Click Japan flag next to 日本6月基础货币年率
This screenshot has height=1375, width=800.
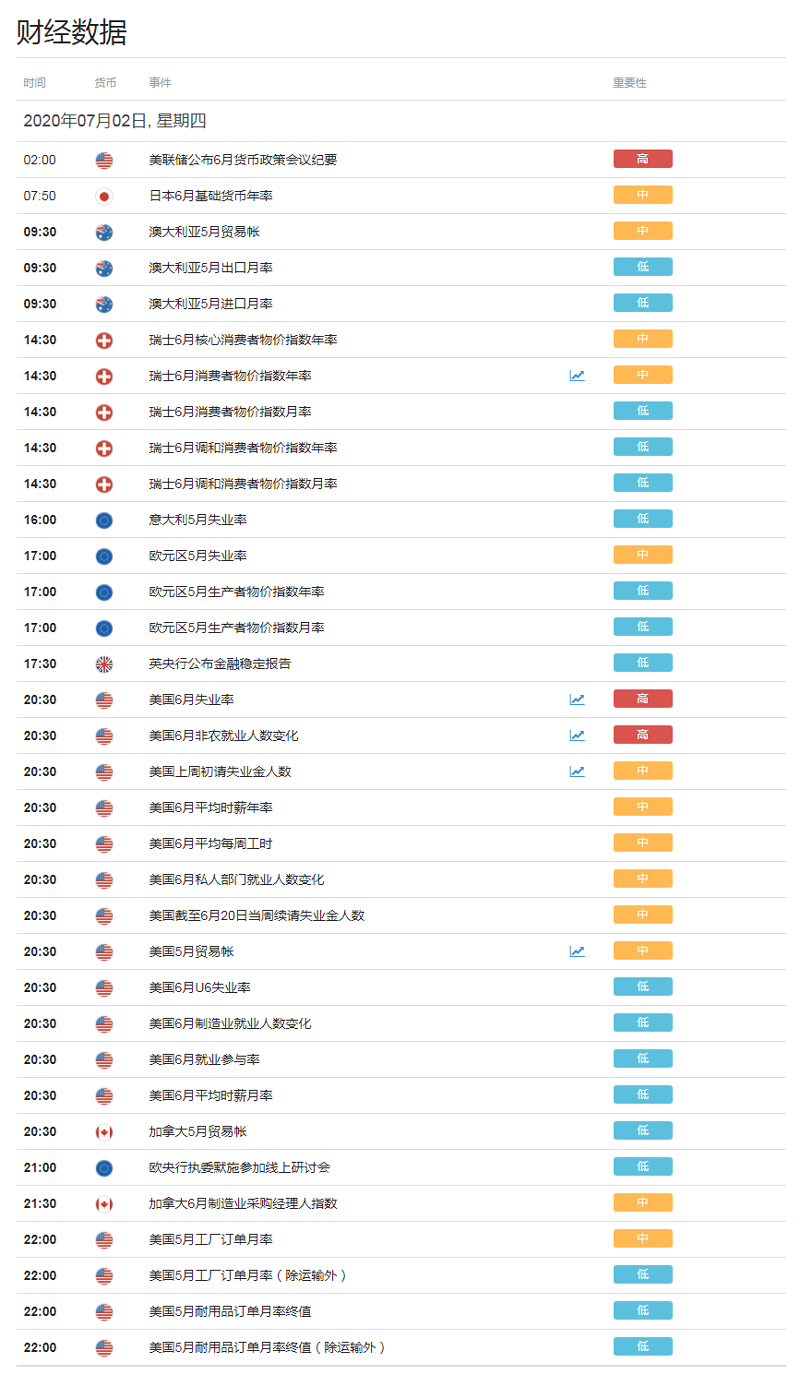[104, 196]
